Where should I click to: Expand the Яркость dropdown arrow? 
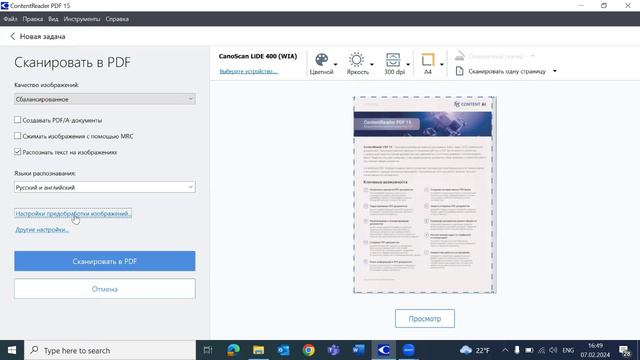point(372,64)
